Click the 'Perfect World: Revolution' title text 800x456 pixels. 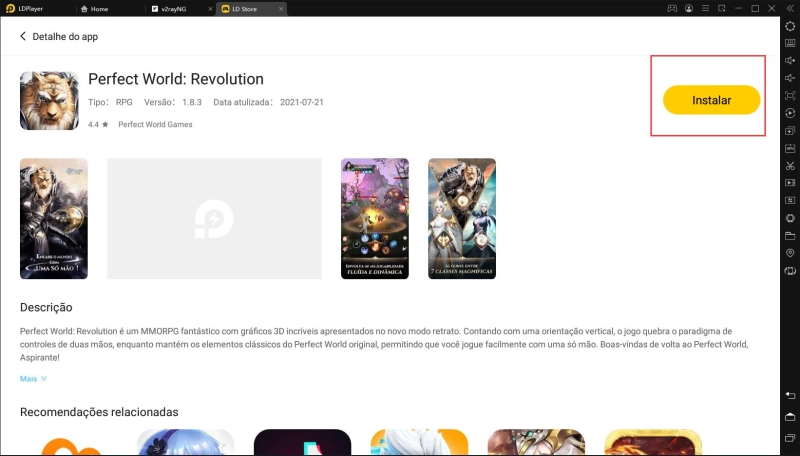(x=176, y=79)
